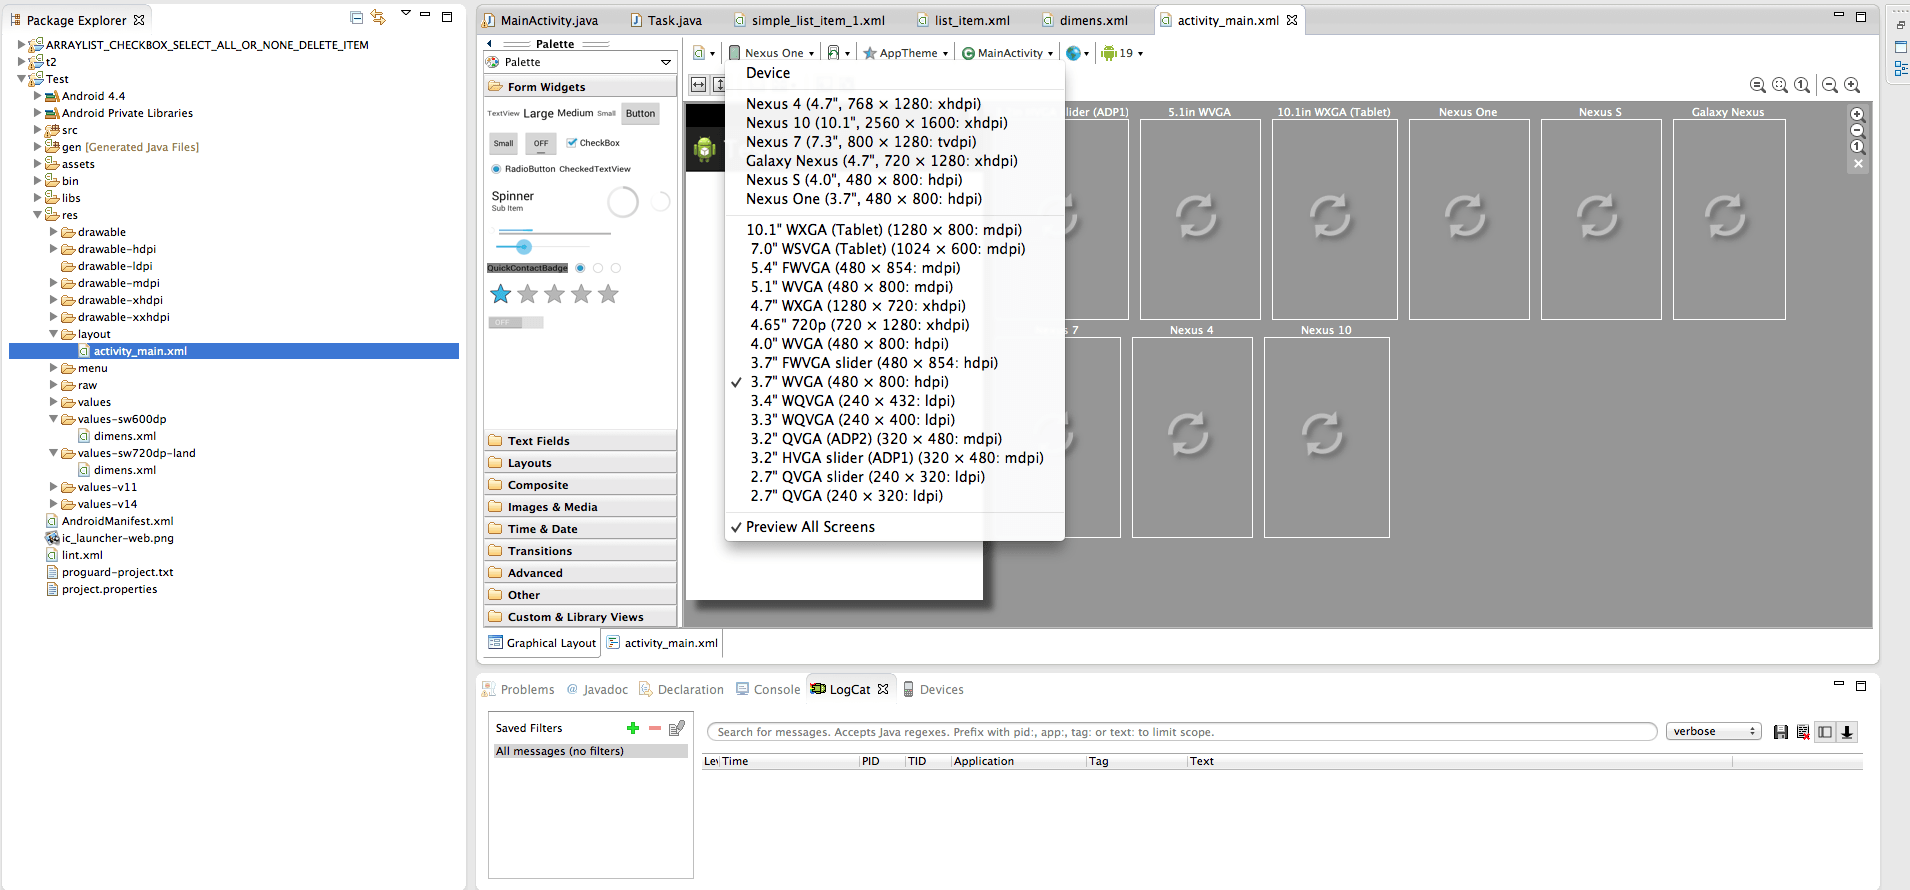Open the Nexus One device dropdown

click(x=772, y=53)
